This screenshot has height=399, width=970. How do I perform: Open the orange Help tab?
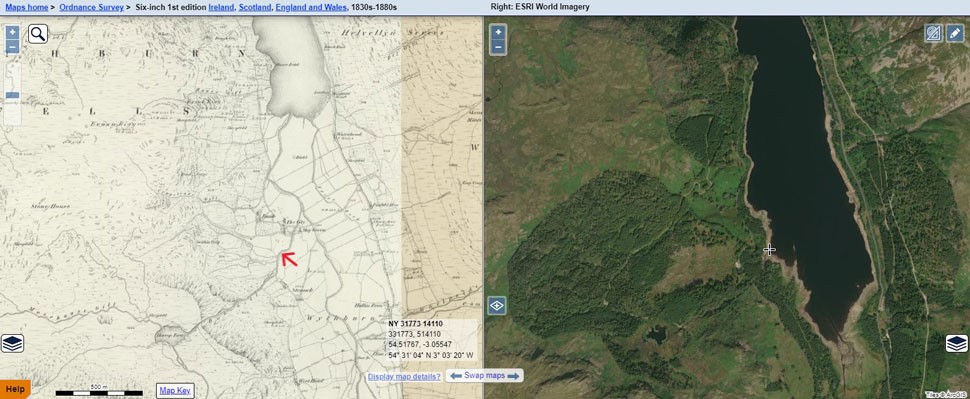[15, 389]
